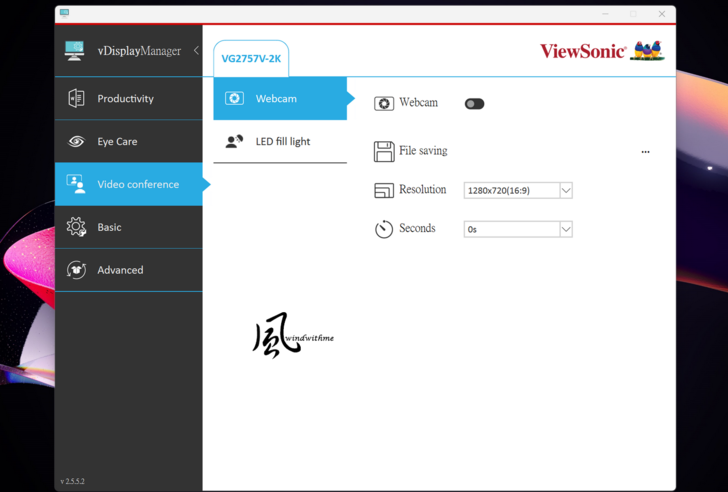The image size is (728, 492).
Task: Click the Seconds timer icon
Action: (384, 229)
